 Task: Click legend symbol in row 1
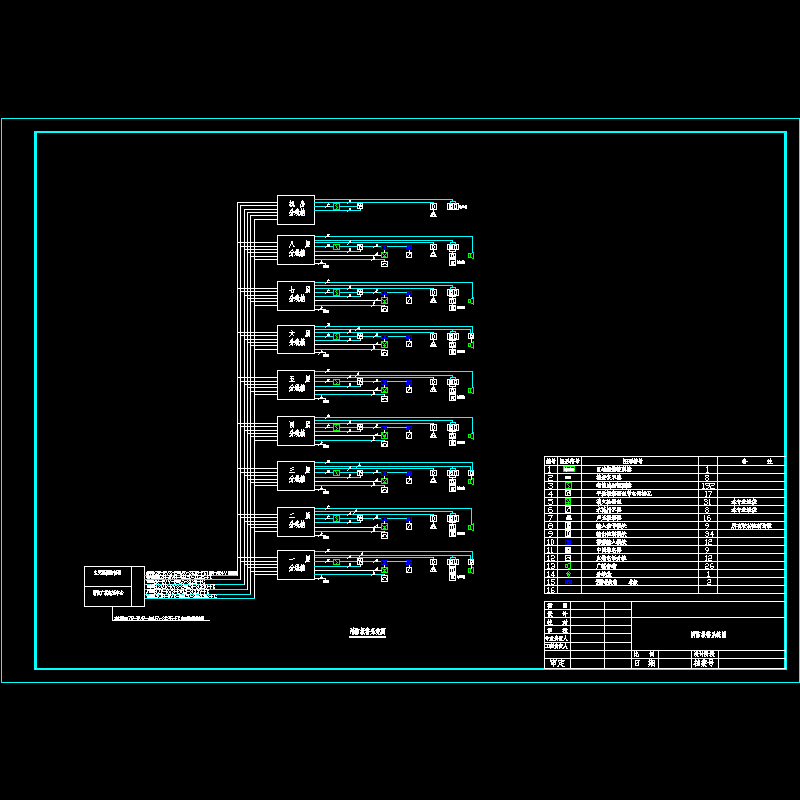568,469
